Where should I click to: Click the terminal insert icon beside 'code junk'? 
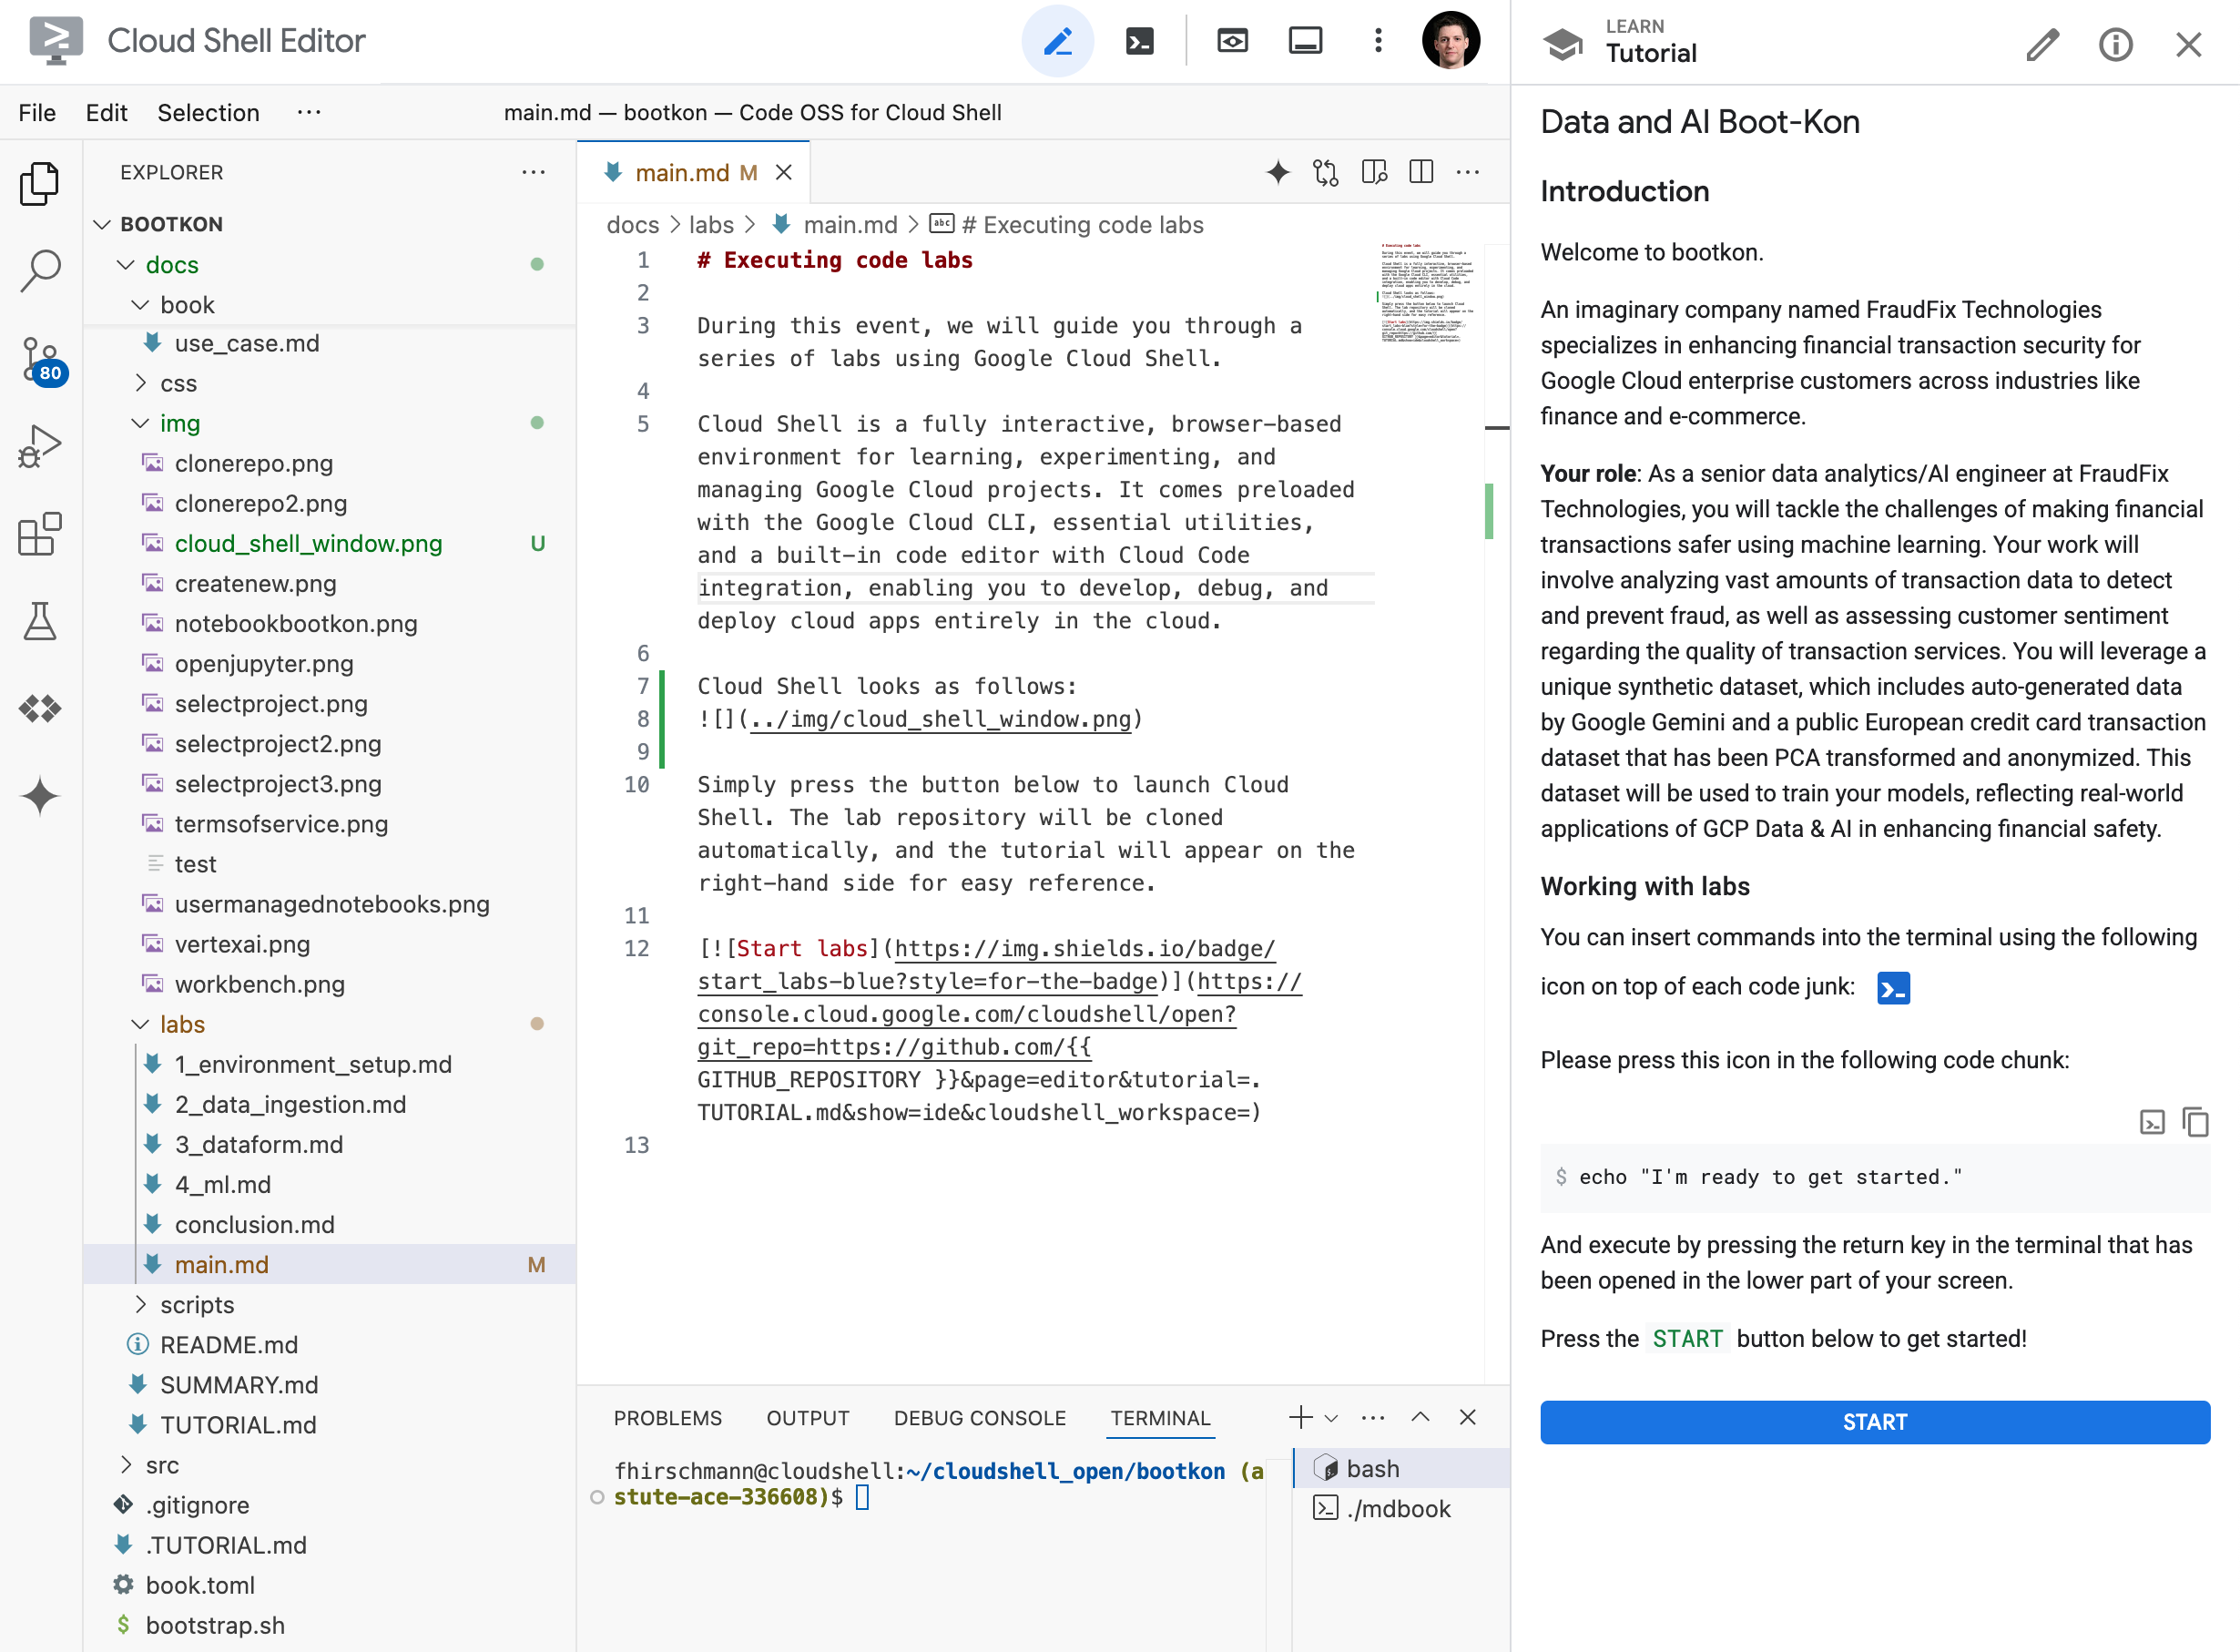(1894, 989)
